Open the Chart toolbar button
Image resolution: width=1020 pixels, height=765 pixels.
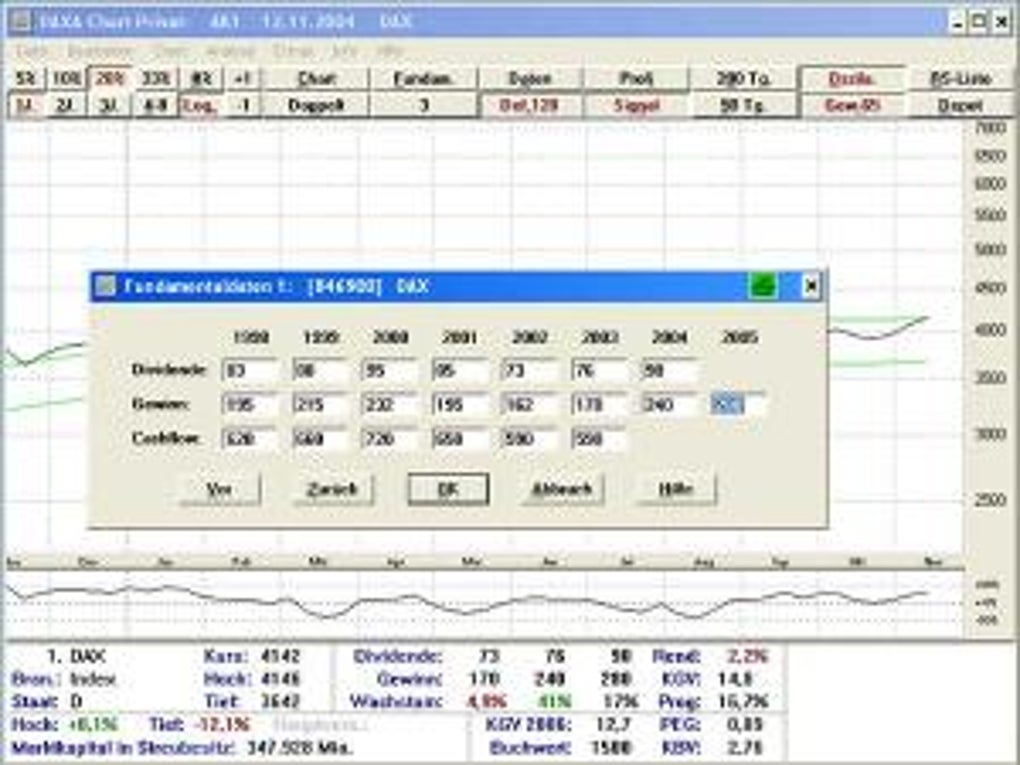(315, 79)
